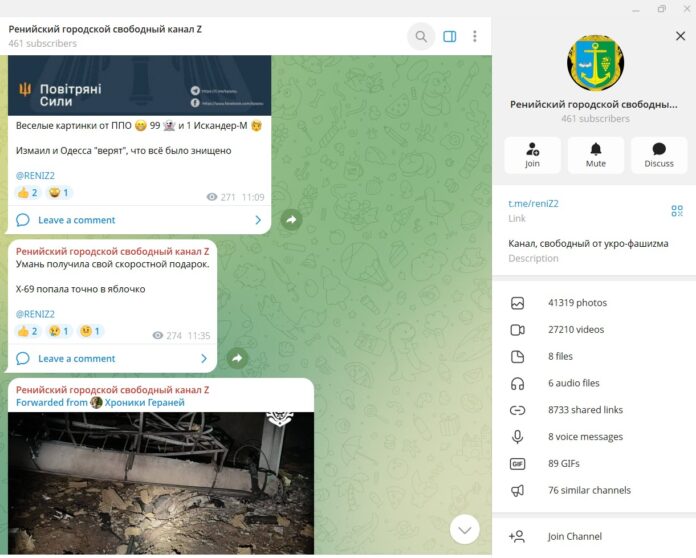This screenshot has height=558, width=696.
Task: Mute channel notifications with the bell button
Action: point(595,155)
